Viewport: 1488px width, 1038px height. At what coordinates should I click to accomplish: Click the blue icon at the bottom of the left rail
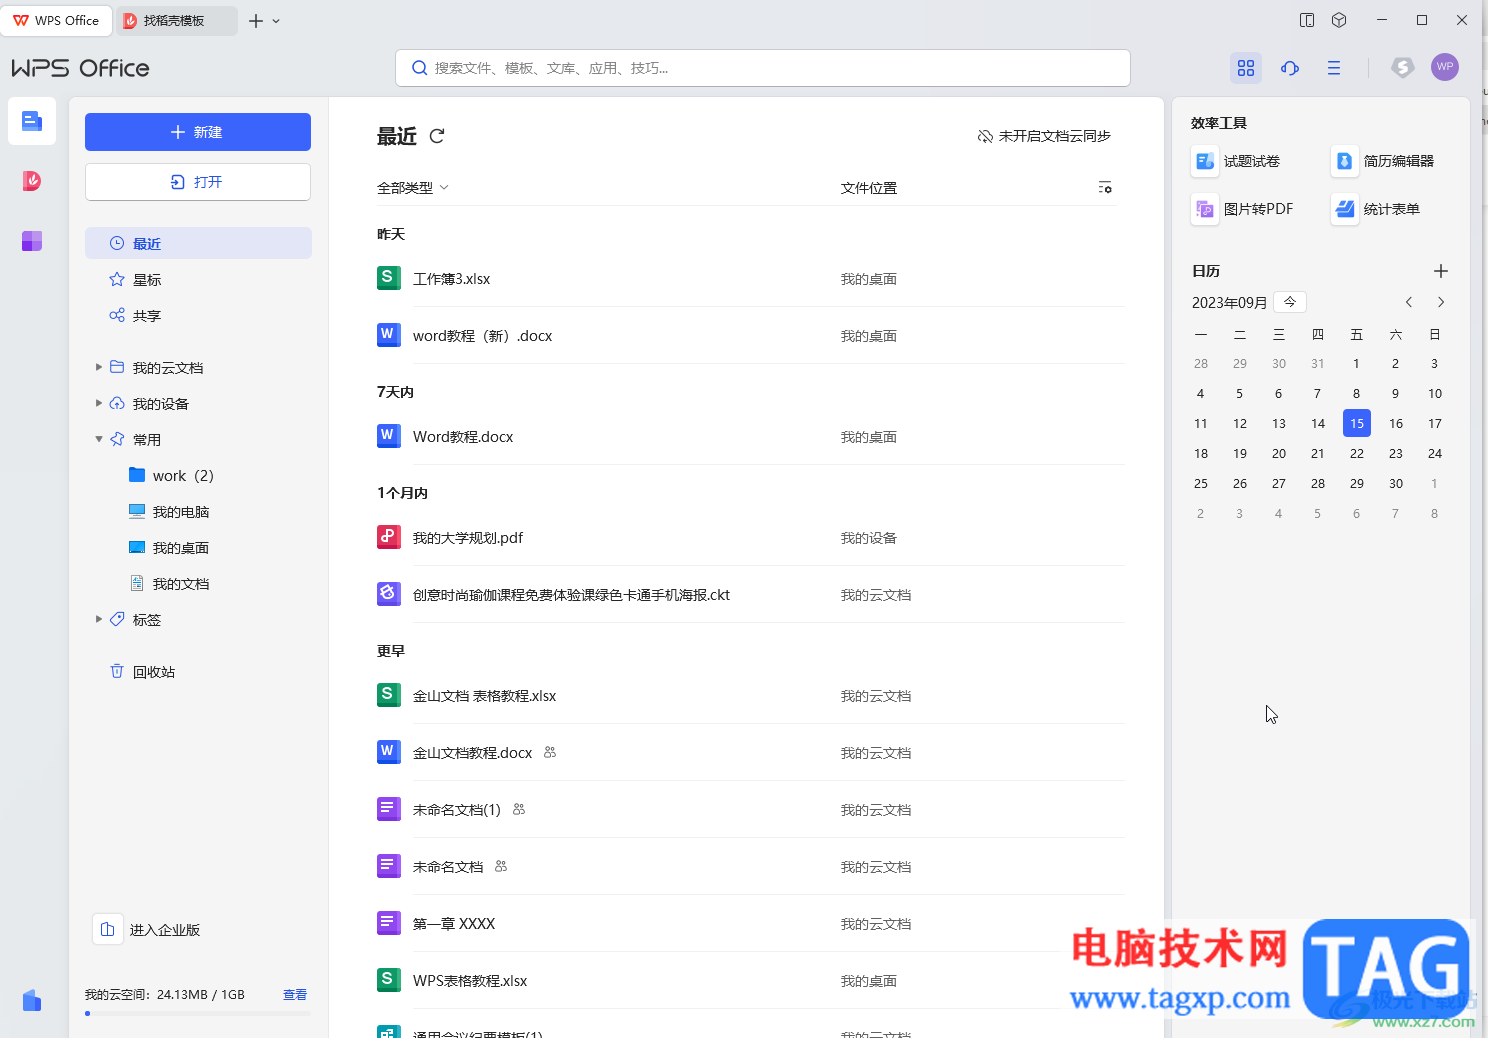click(x=32, y=1000)
